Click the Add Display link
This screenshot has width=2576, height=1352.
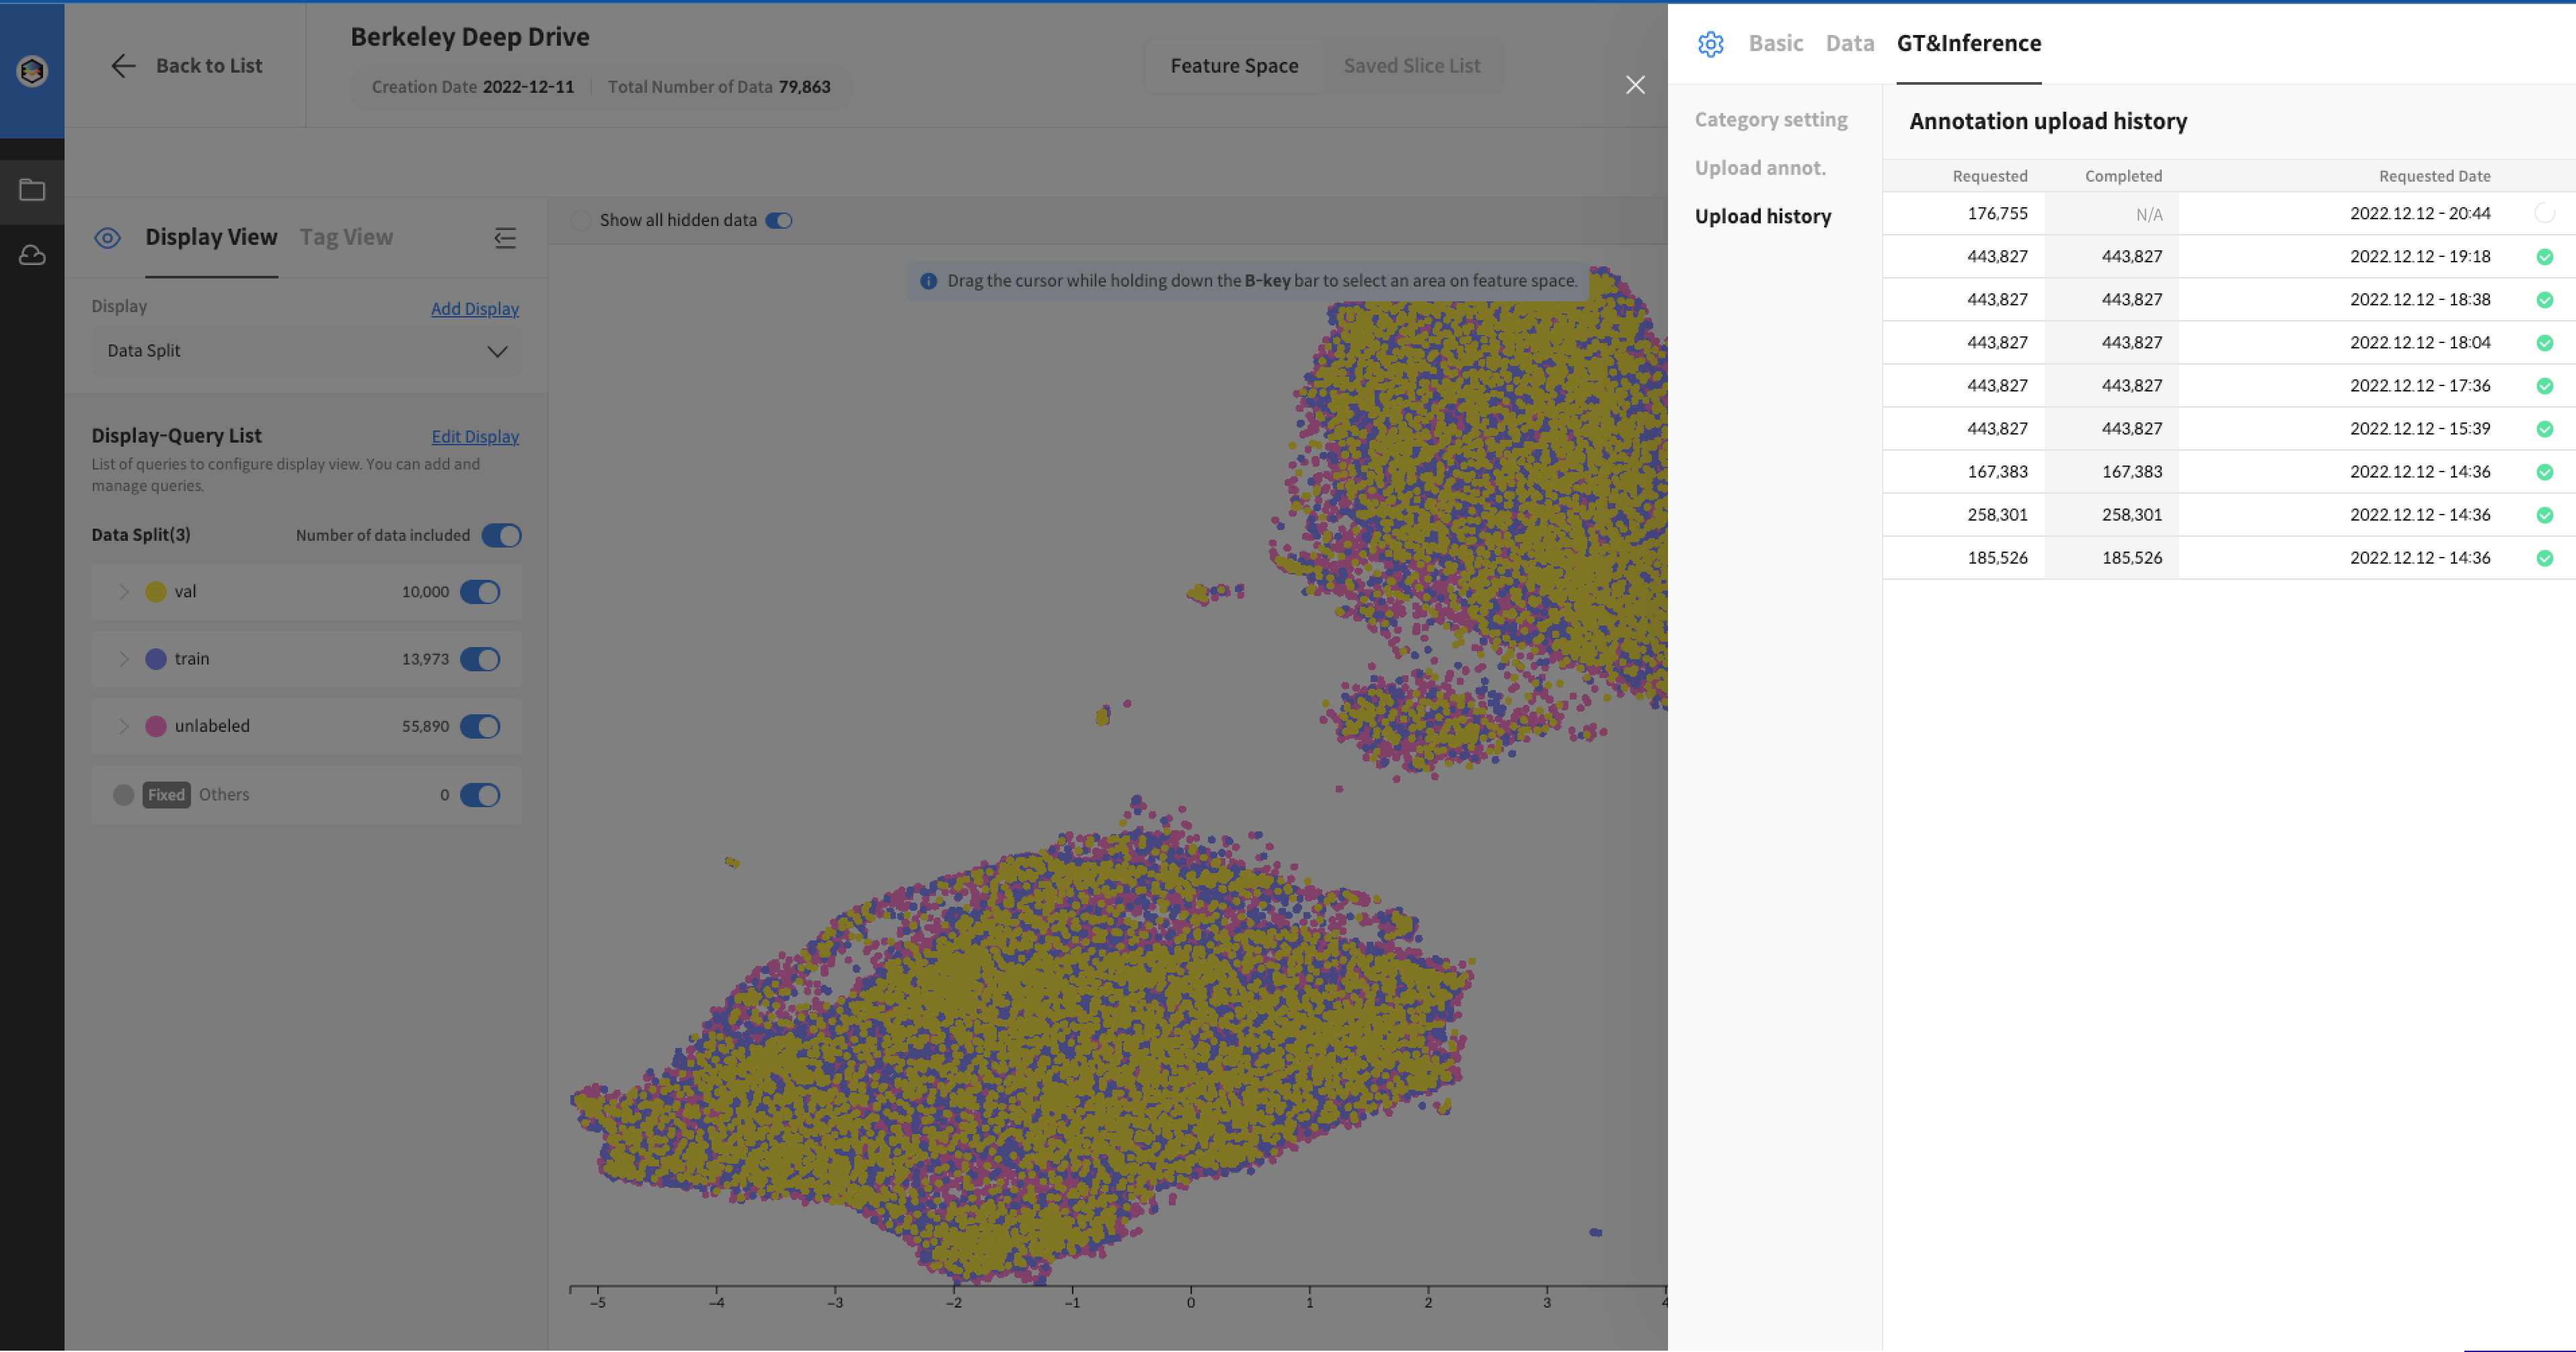475,309
